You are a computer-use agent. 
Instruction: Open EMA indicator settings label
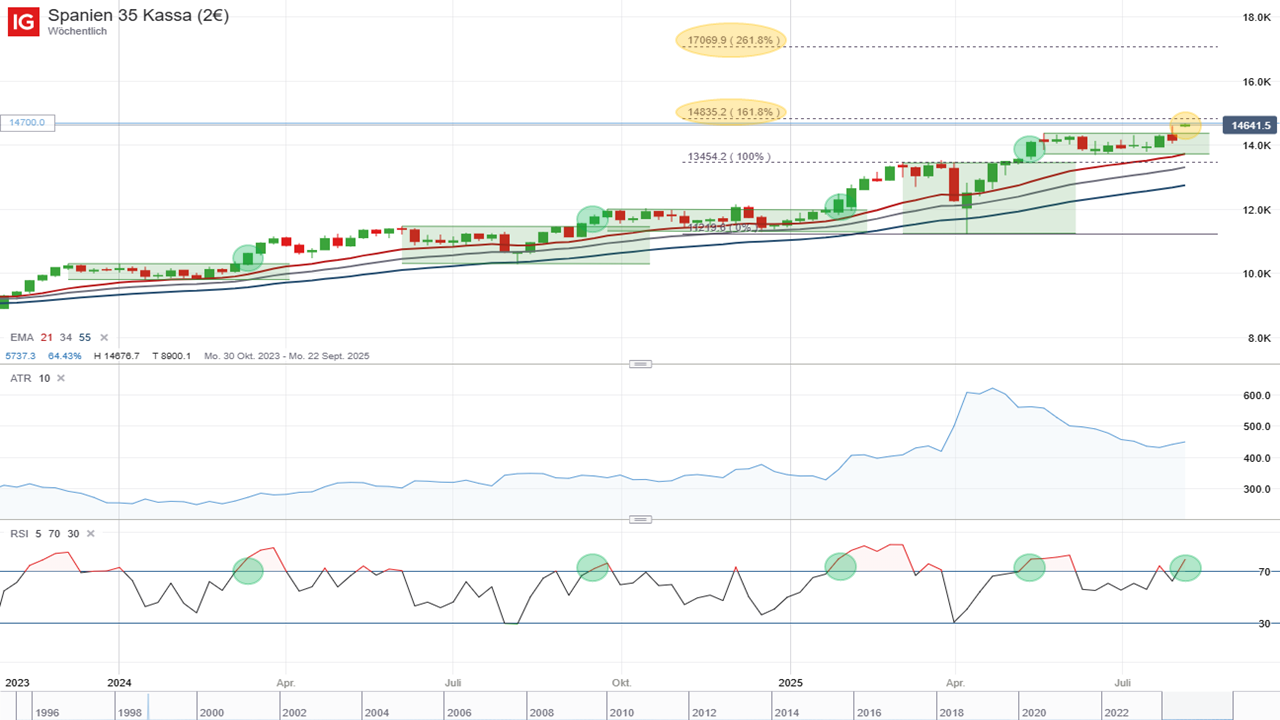[21, 338]
